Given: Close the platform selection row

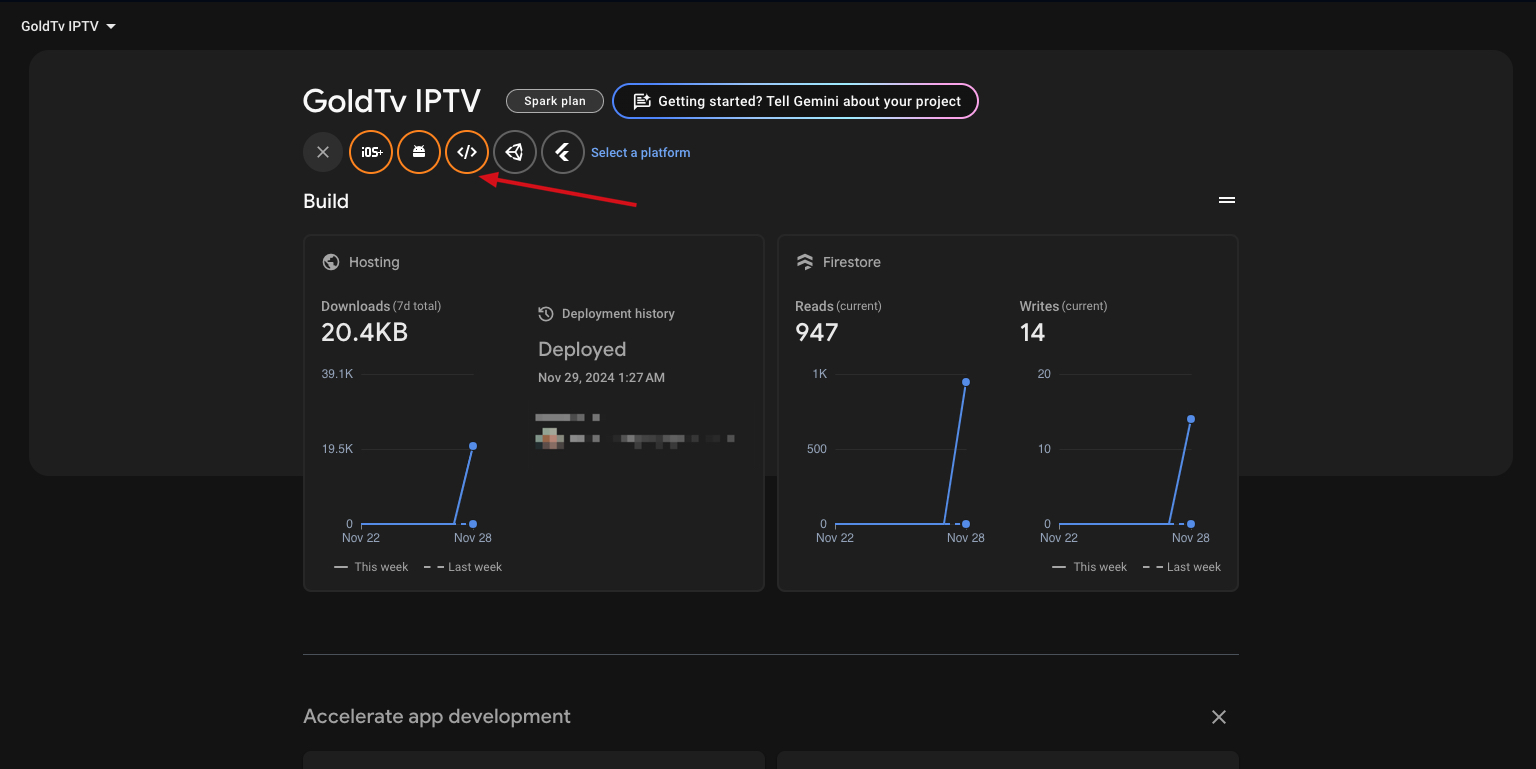Looking at the screenshot, I should click(x=323, y=152).
